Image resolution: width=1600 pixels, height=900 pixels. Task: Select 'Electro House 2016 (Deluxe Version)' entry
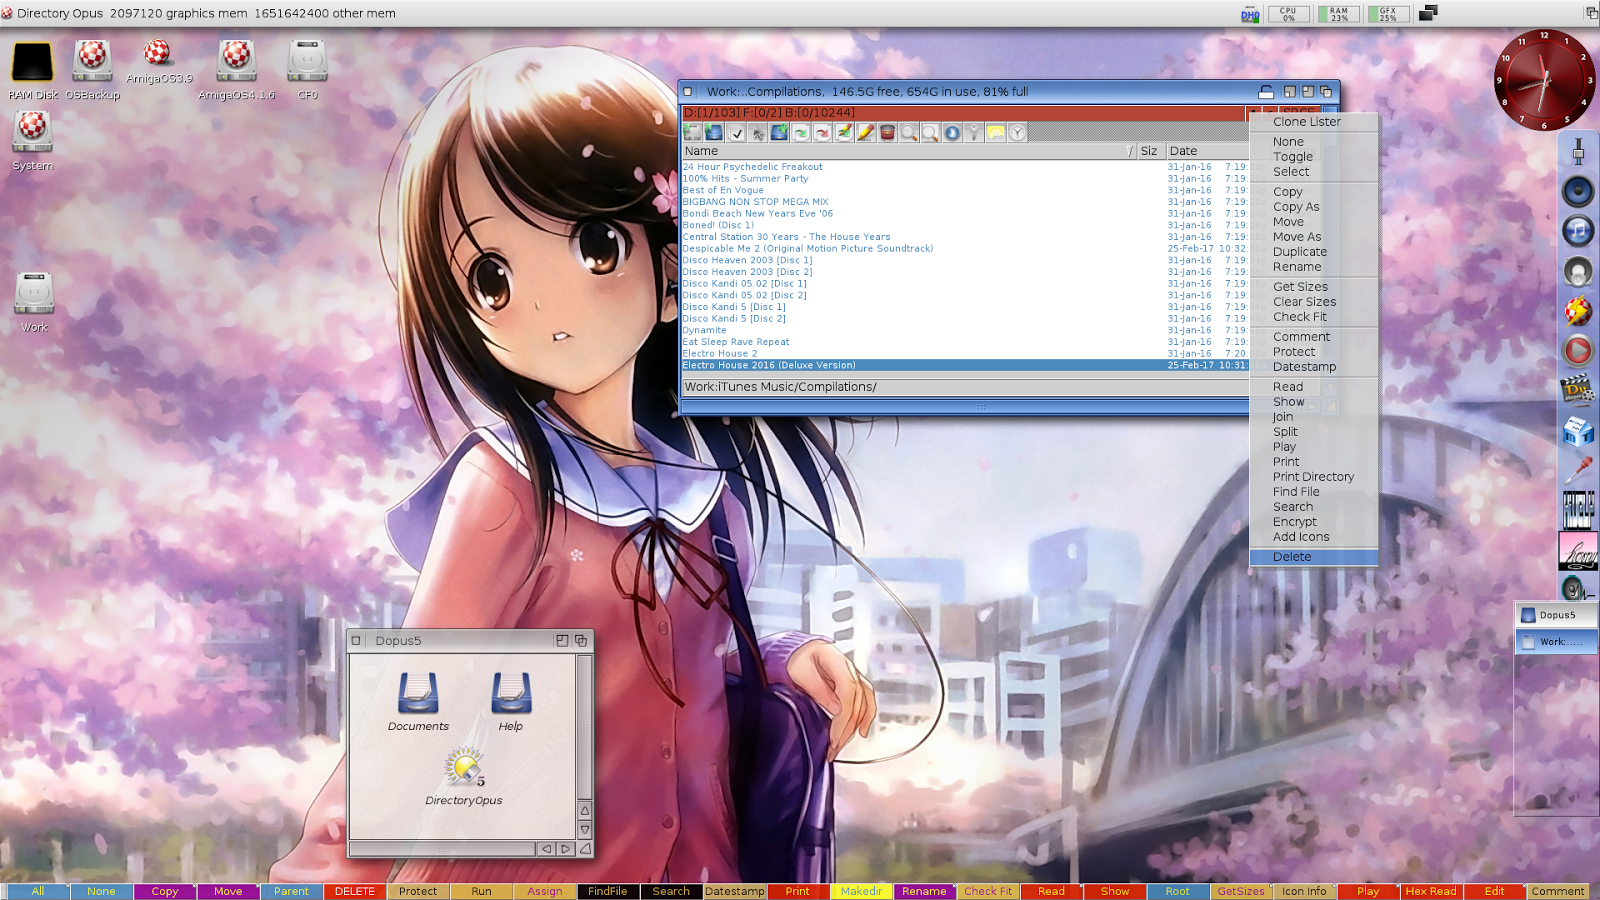965,366
